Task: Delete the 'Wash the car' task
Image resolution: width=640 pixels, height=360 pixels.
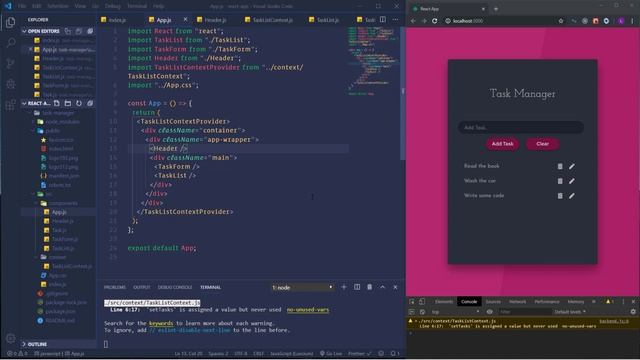Action: (560, 181)
